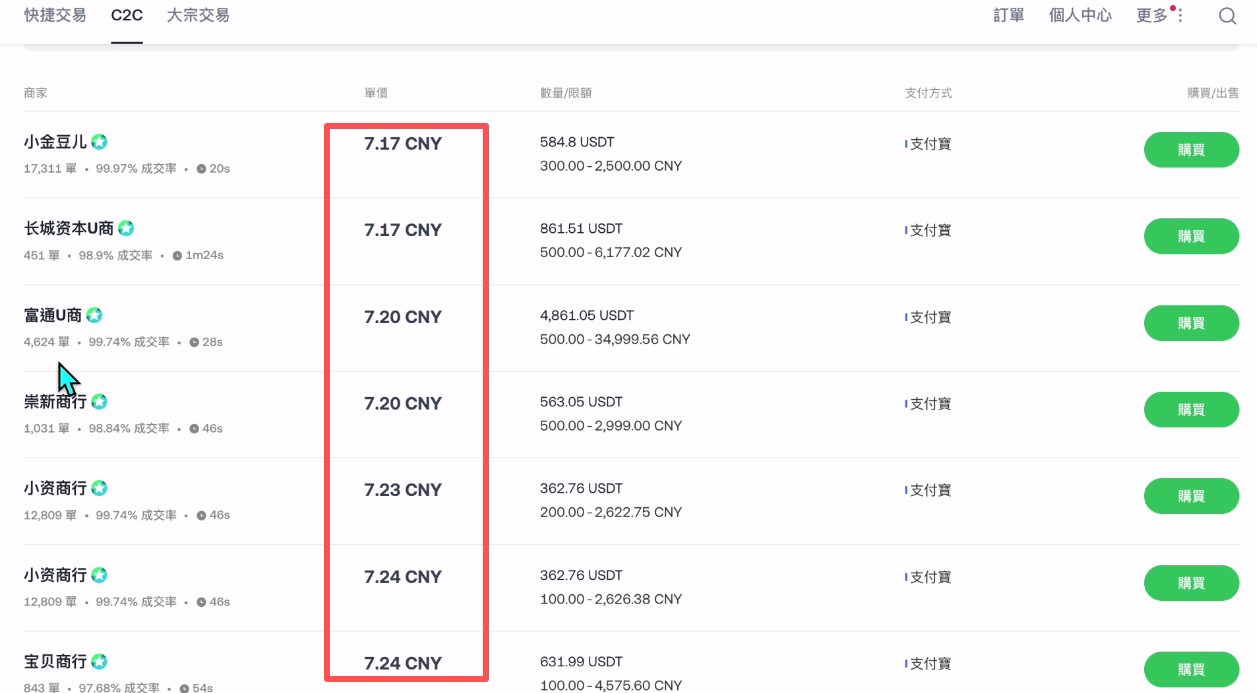The image size is (1257, 693).
Task: Open the search magnifier icon
Action: tap(1227, 16)
